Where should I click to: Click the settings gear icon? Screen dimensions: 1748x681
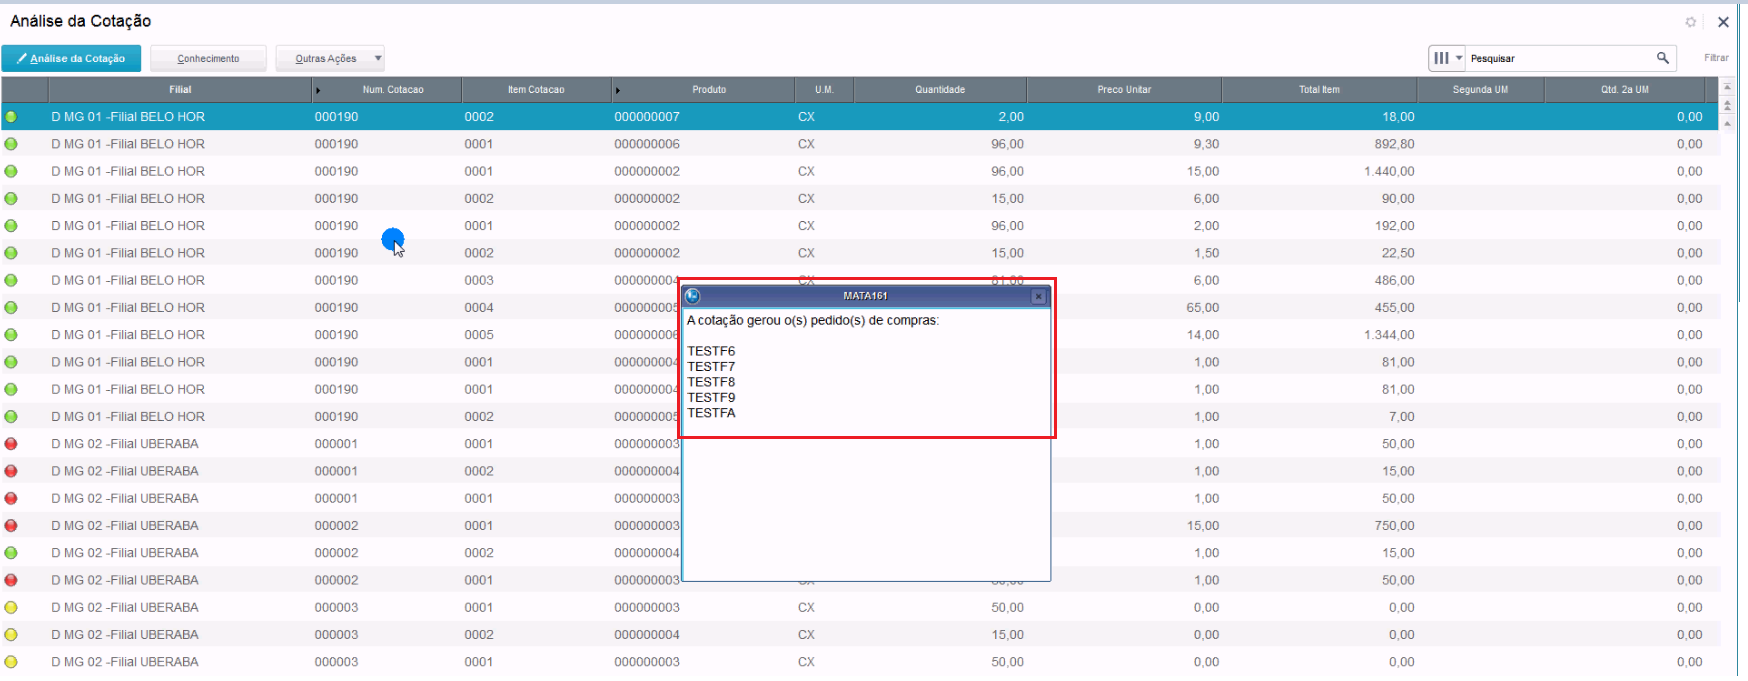[1691, 22]
